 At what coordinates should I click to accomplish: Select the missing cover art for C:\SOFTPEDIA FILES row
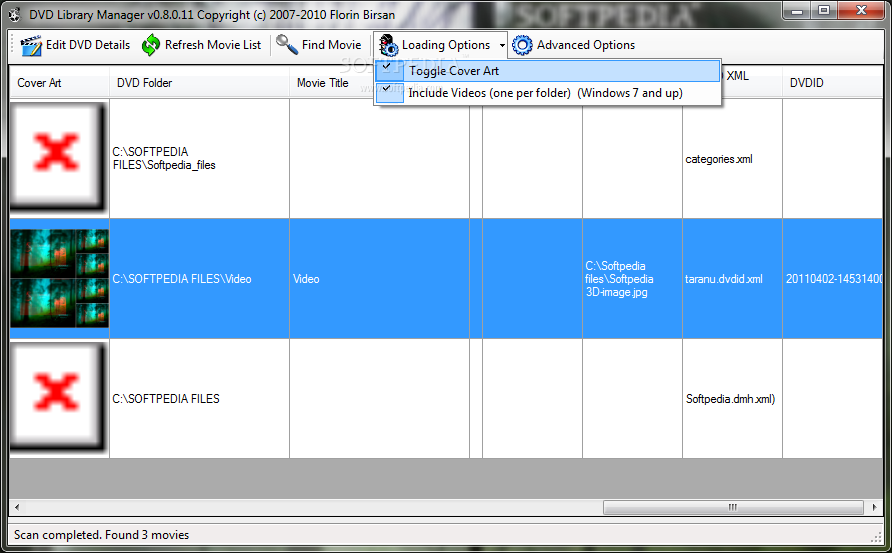pos(59,398)
